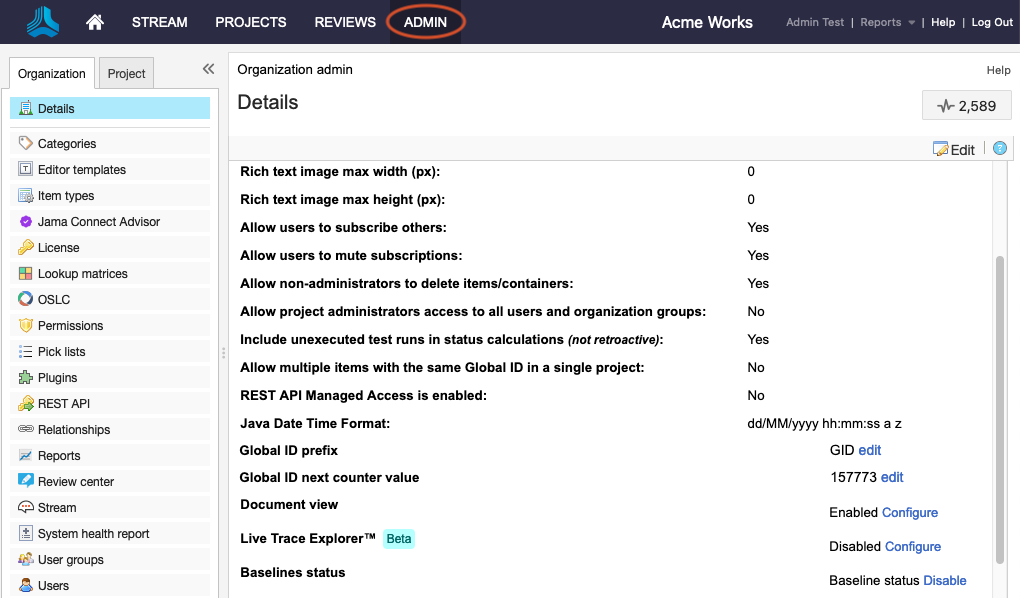Configure the Document view setting

[909, 512]
